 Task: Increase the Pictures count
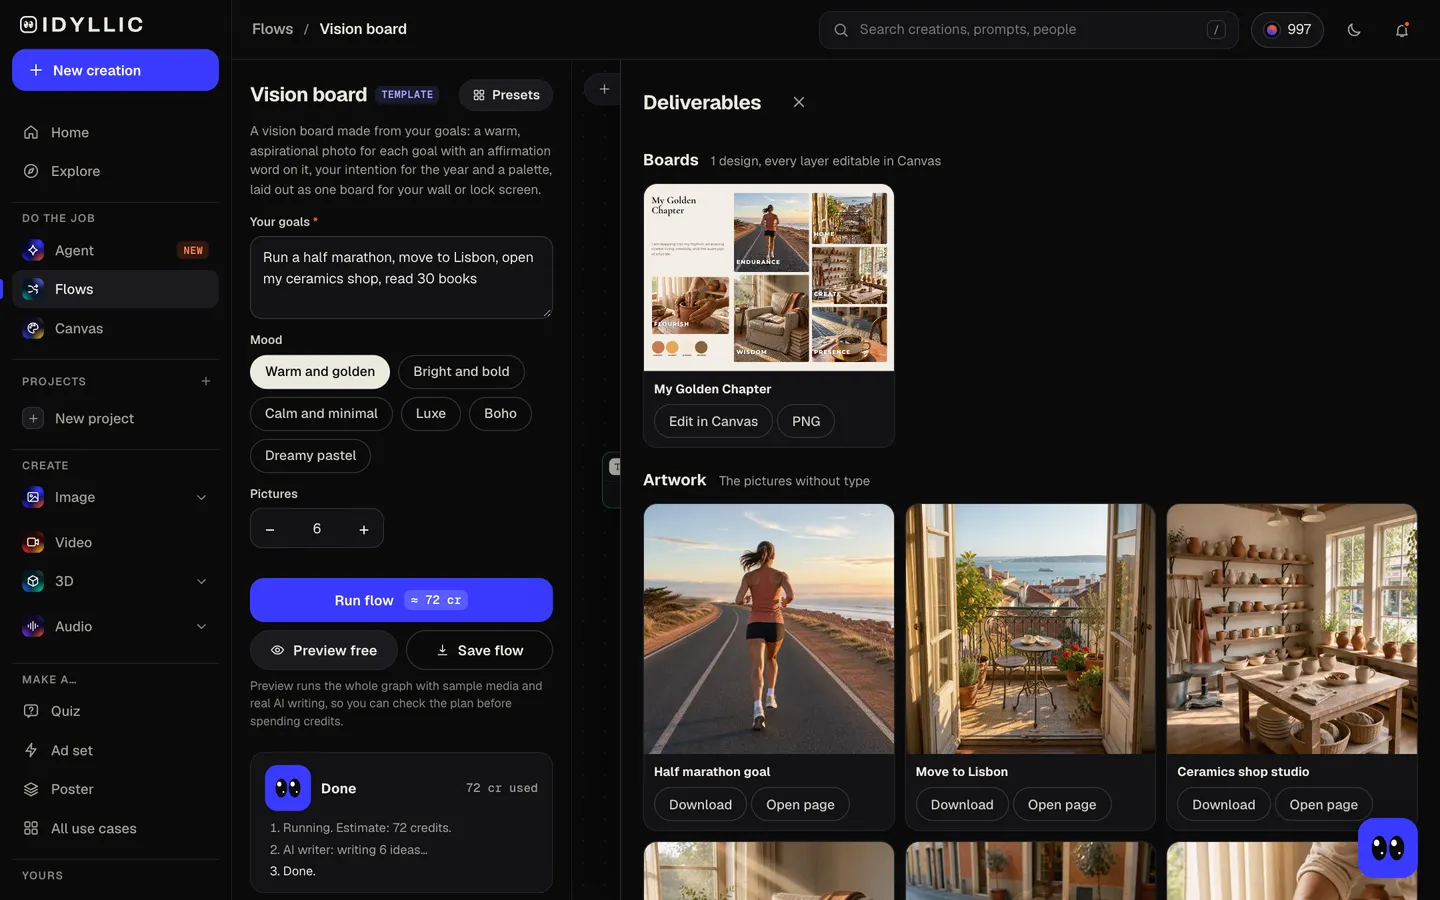pos(364,529)
